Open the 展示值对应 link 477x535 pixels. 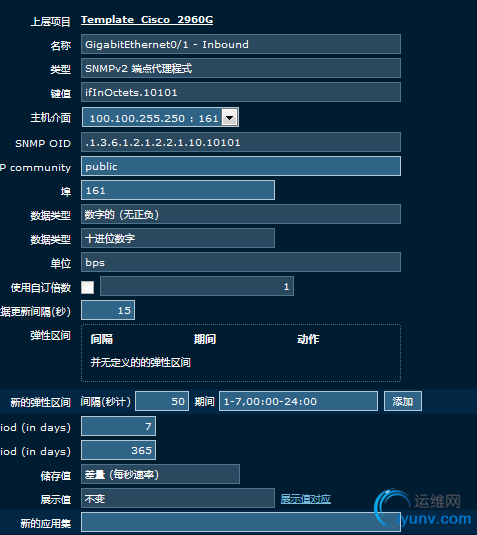pyautogui.click(x=305, y=499)
